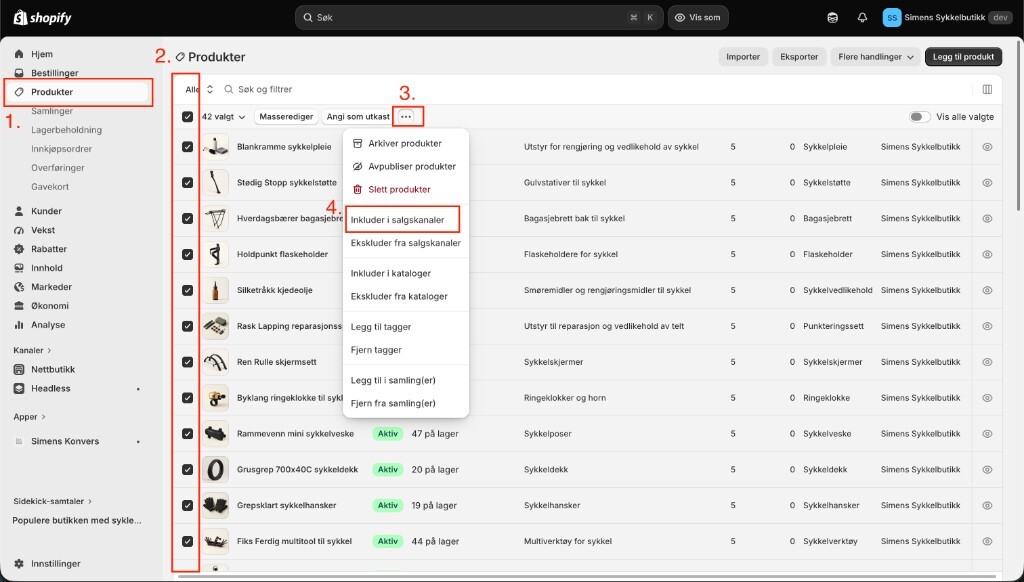Click Legg til produkt button
Image resolution: width=1024 pixels, height=582 pixels.
(963, 57)
